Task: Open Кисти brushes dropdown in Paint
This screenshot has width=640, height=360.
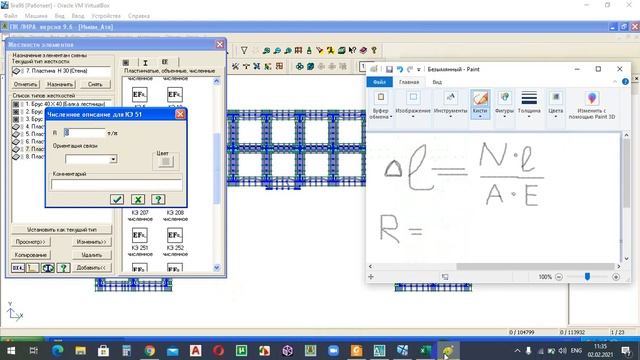Action: coord(480,105)
